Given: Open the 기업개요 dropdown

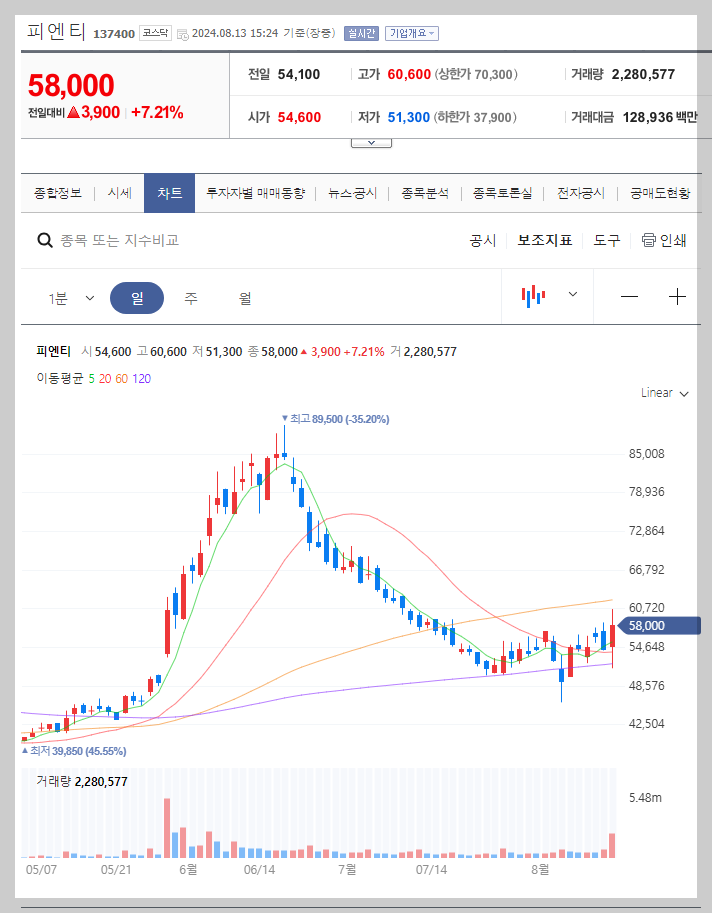Looking at the screenshot, I should [x=409, y=31].
